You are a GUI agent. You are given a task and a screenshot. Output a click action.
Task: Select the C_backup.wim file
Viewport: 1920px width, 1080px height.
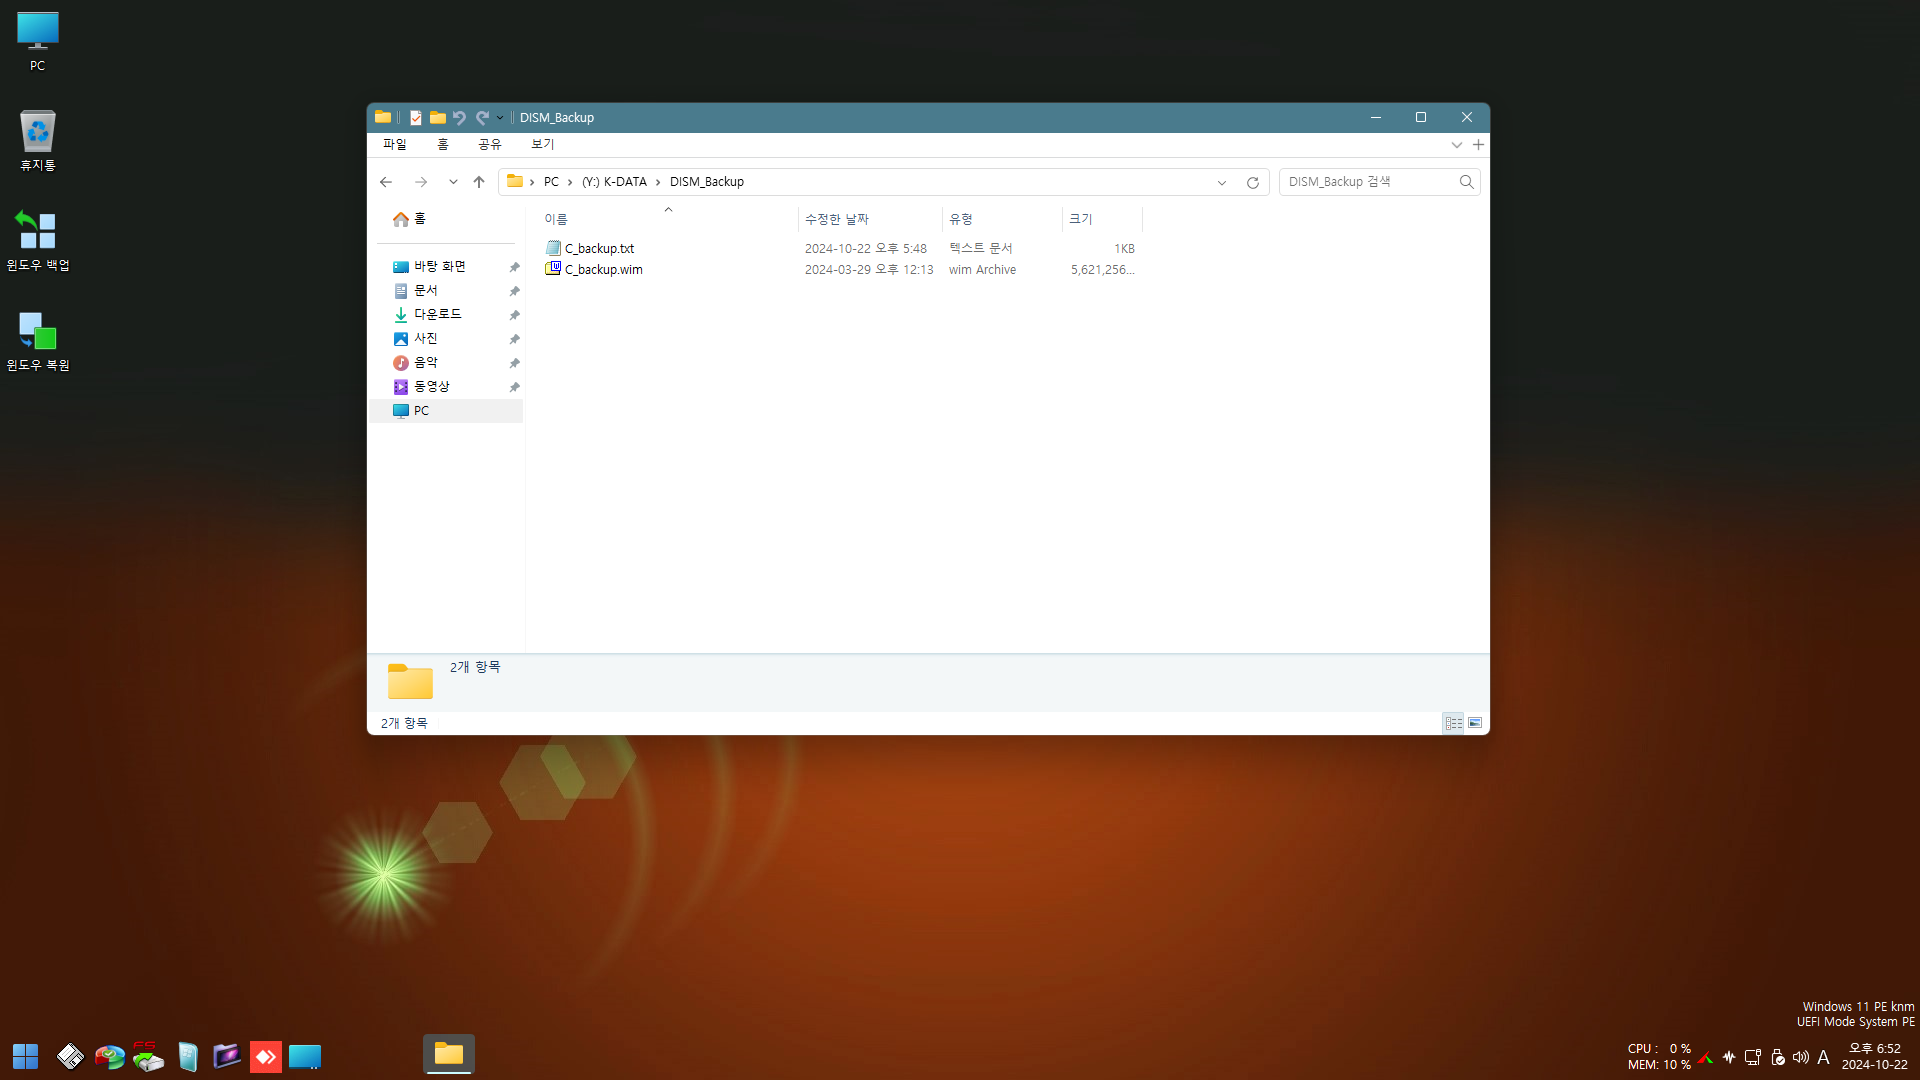coord(604,270)
